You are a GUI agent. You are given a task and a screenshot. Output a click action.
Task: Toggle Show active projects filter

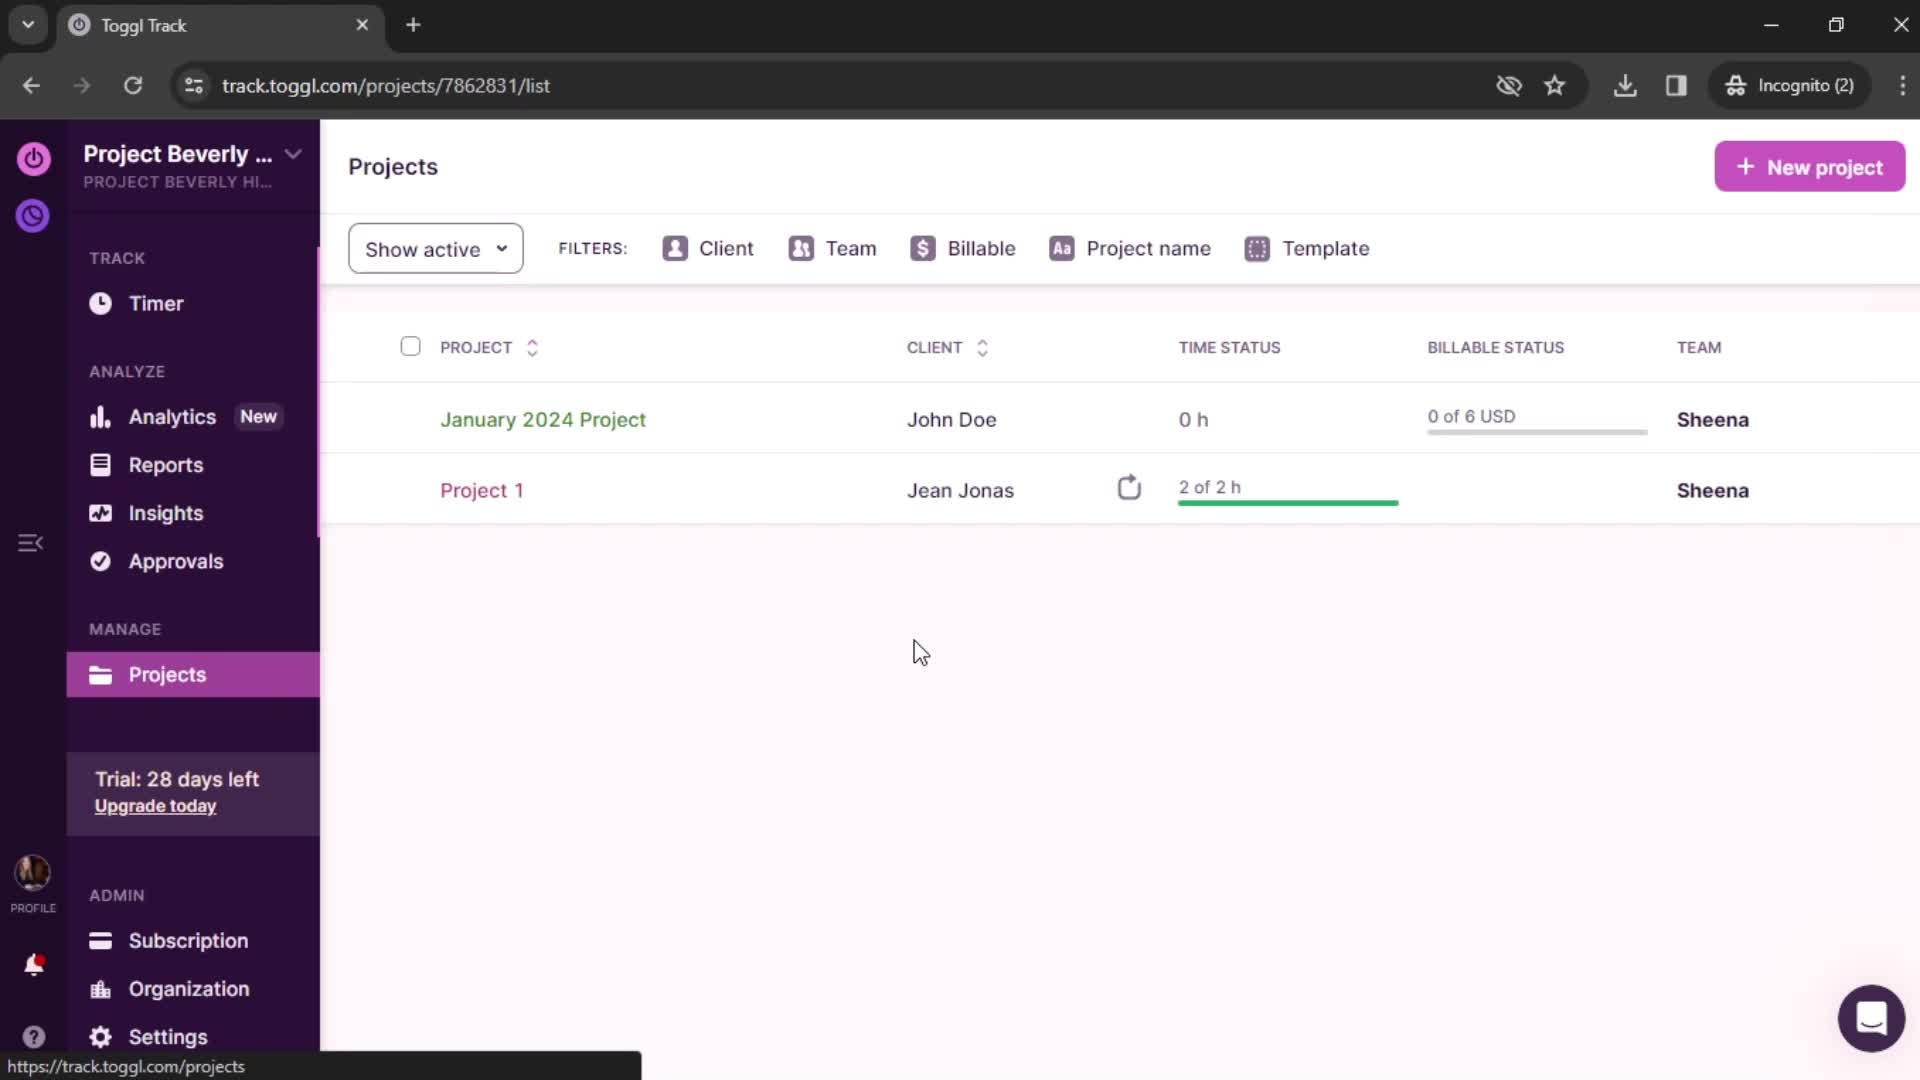[435, 248]
